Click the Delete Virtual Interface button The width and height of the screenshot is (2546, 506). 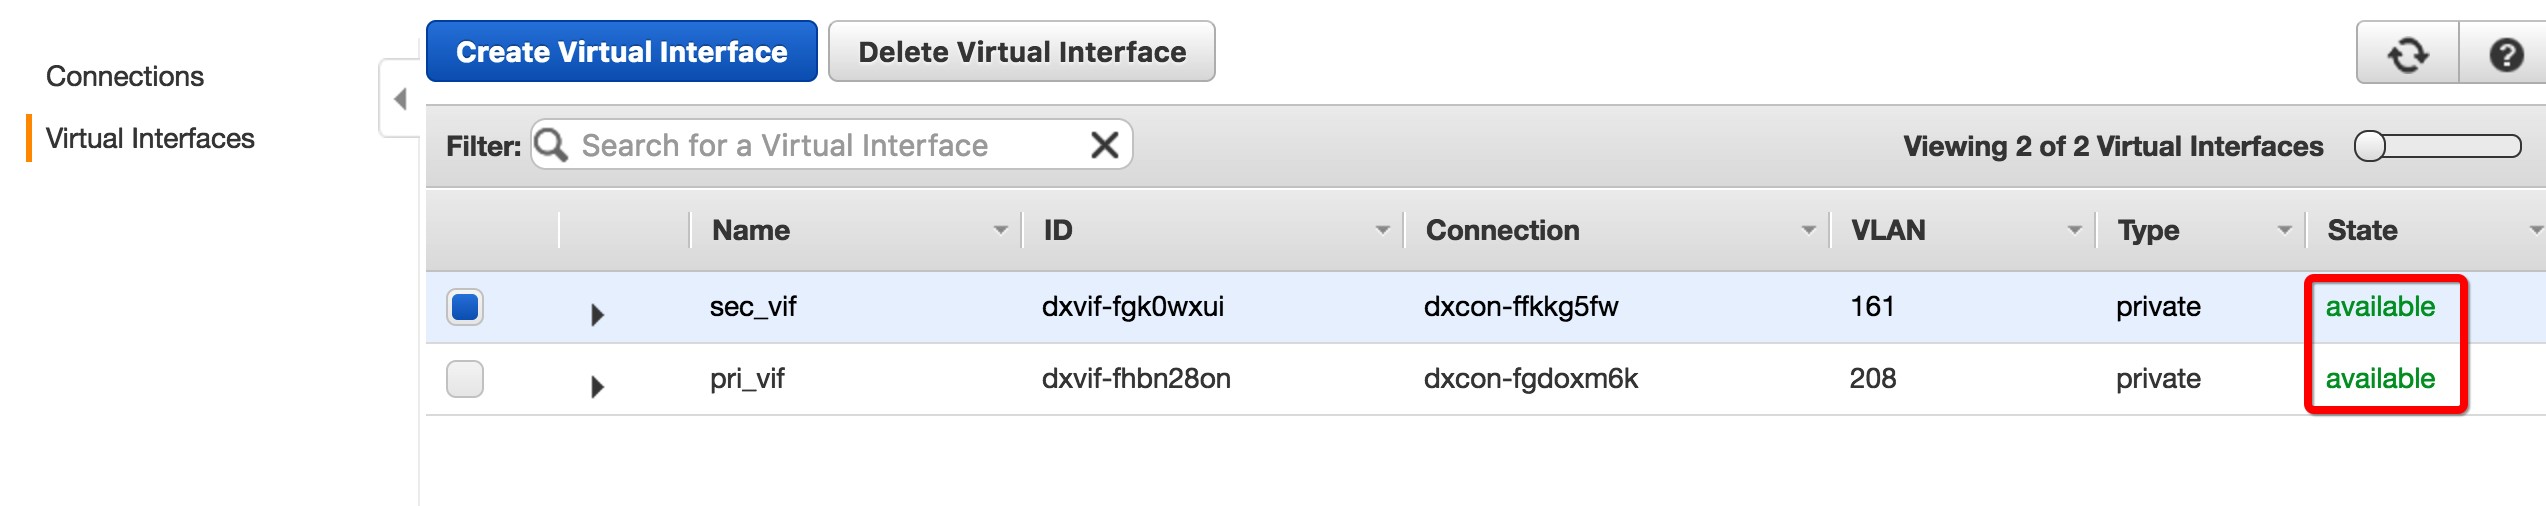click(x=1021, y=52)
